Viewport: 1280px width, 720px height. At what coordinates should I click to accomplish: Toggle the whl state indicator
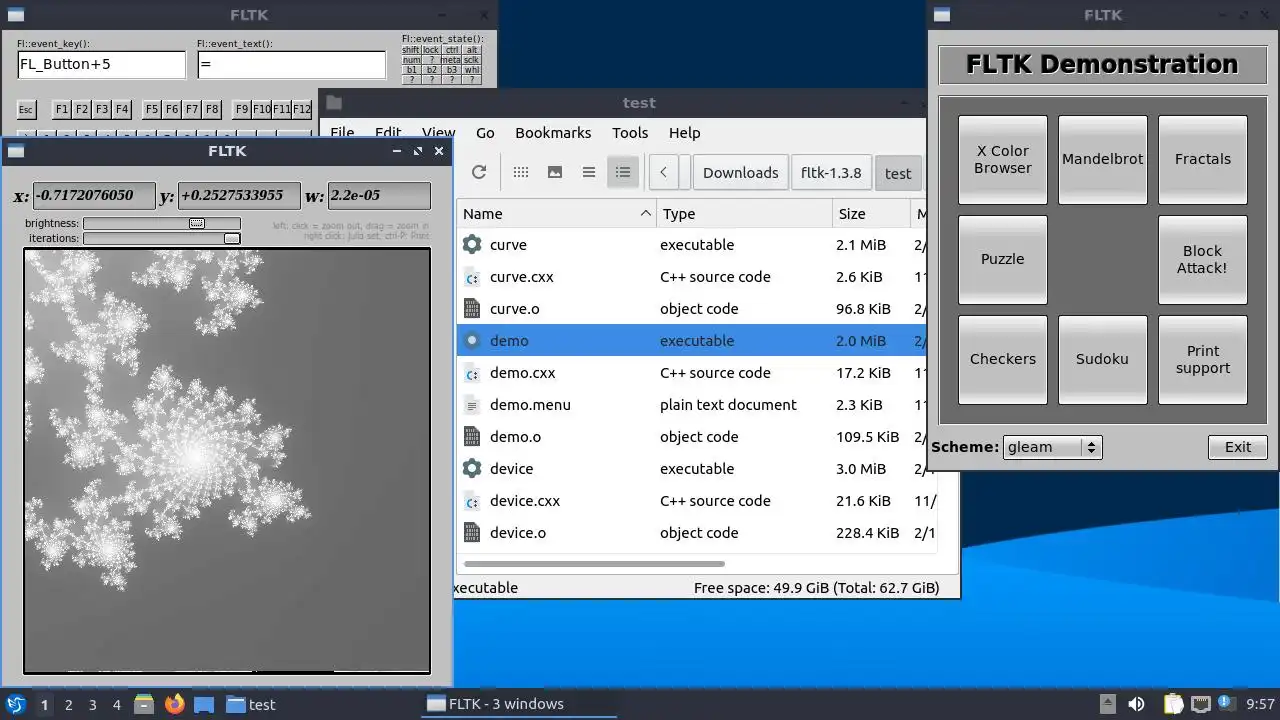(x=472, y=70)
